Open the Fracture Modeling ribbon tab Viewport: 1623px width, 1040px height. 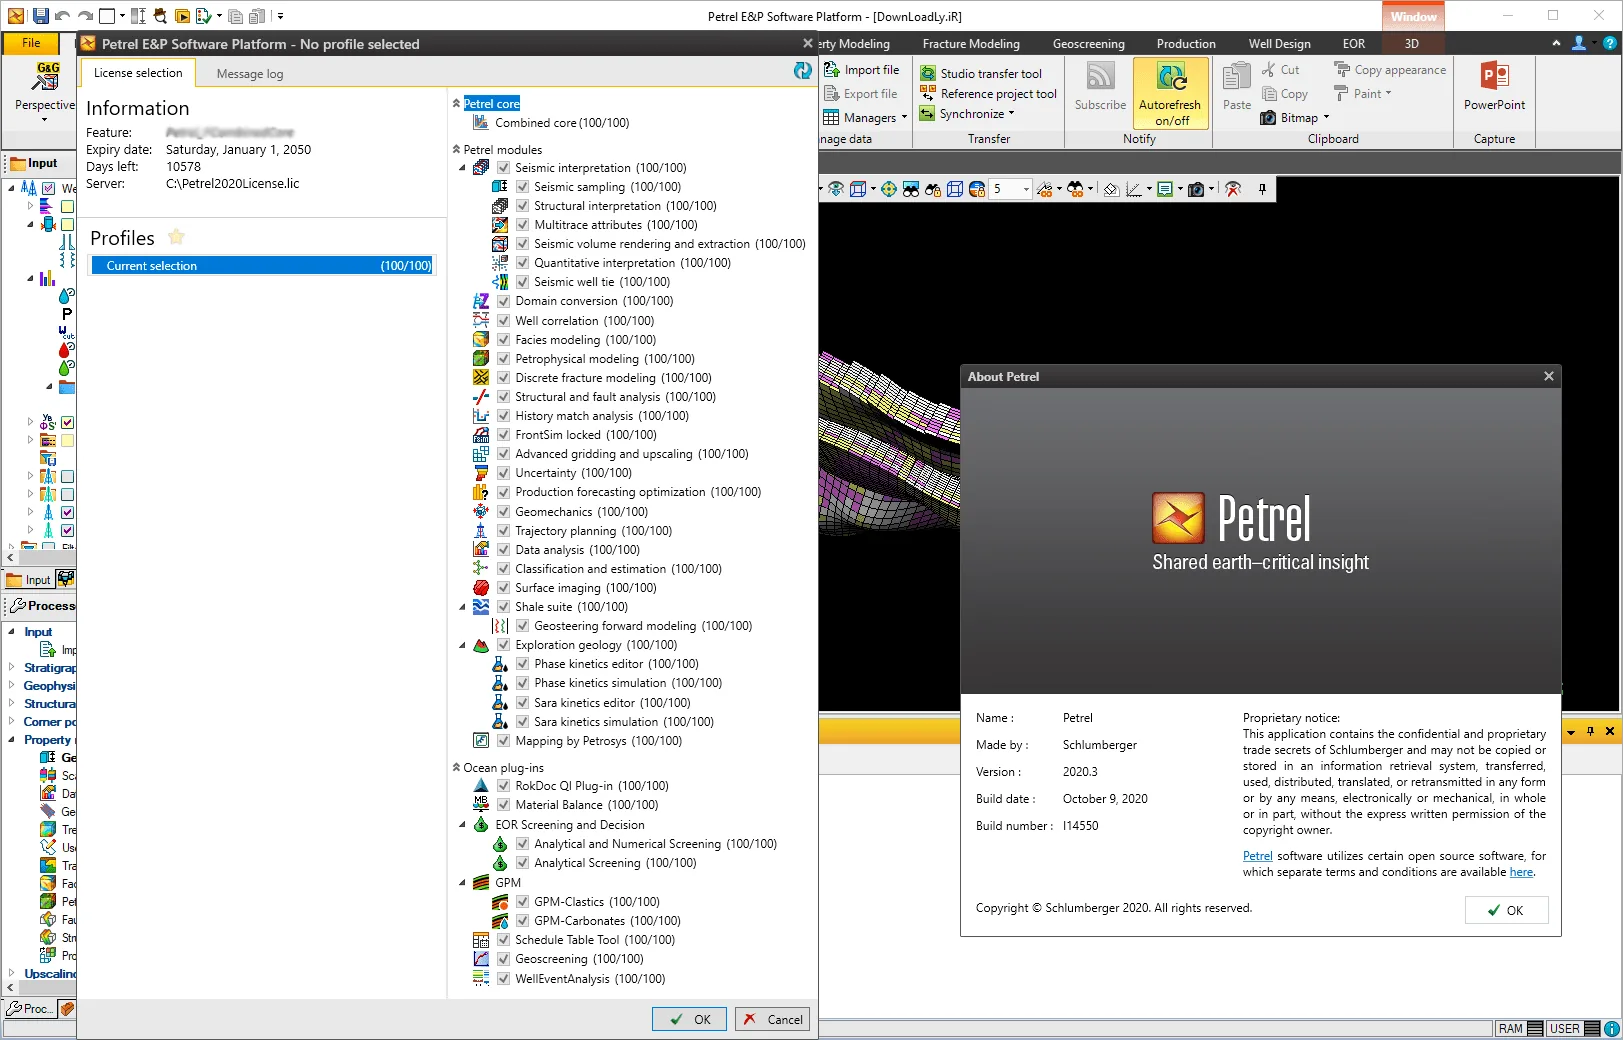tap(971, 44)
